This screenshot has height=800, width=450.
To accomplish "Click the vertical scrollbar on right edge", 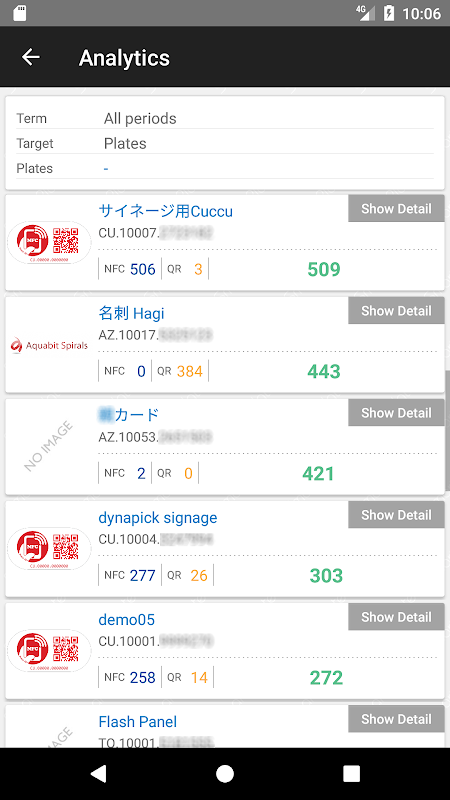I will [x=447, y=430].
